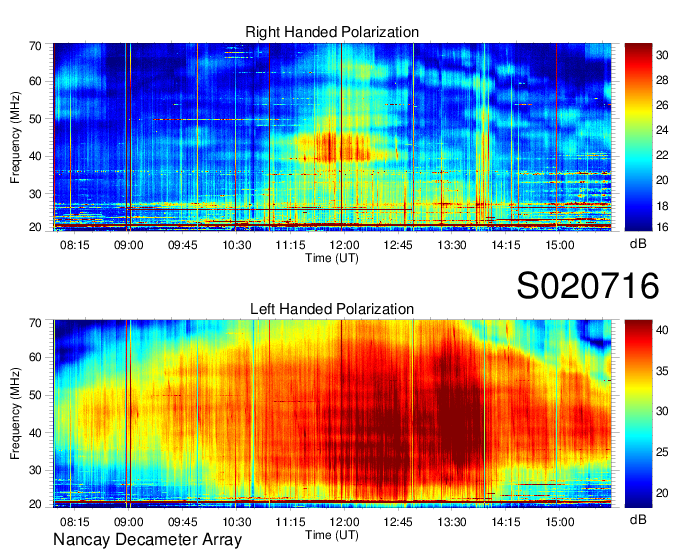Image resolution: width=680 pixels, height=552 pixels.
Task: Click the 'Right Handed Polarization' title
Action: tap(332, 32)
